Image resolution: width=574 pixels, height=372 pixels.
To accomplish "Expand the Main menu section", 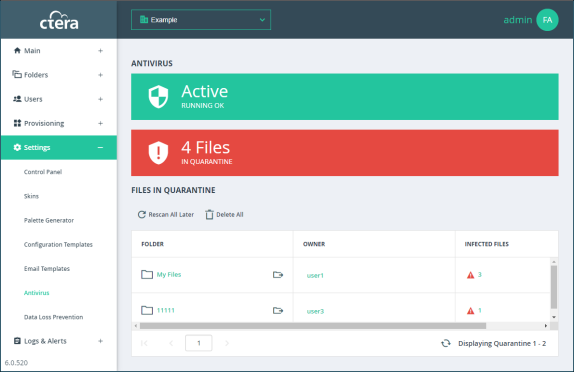I will 100,51.
